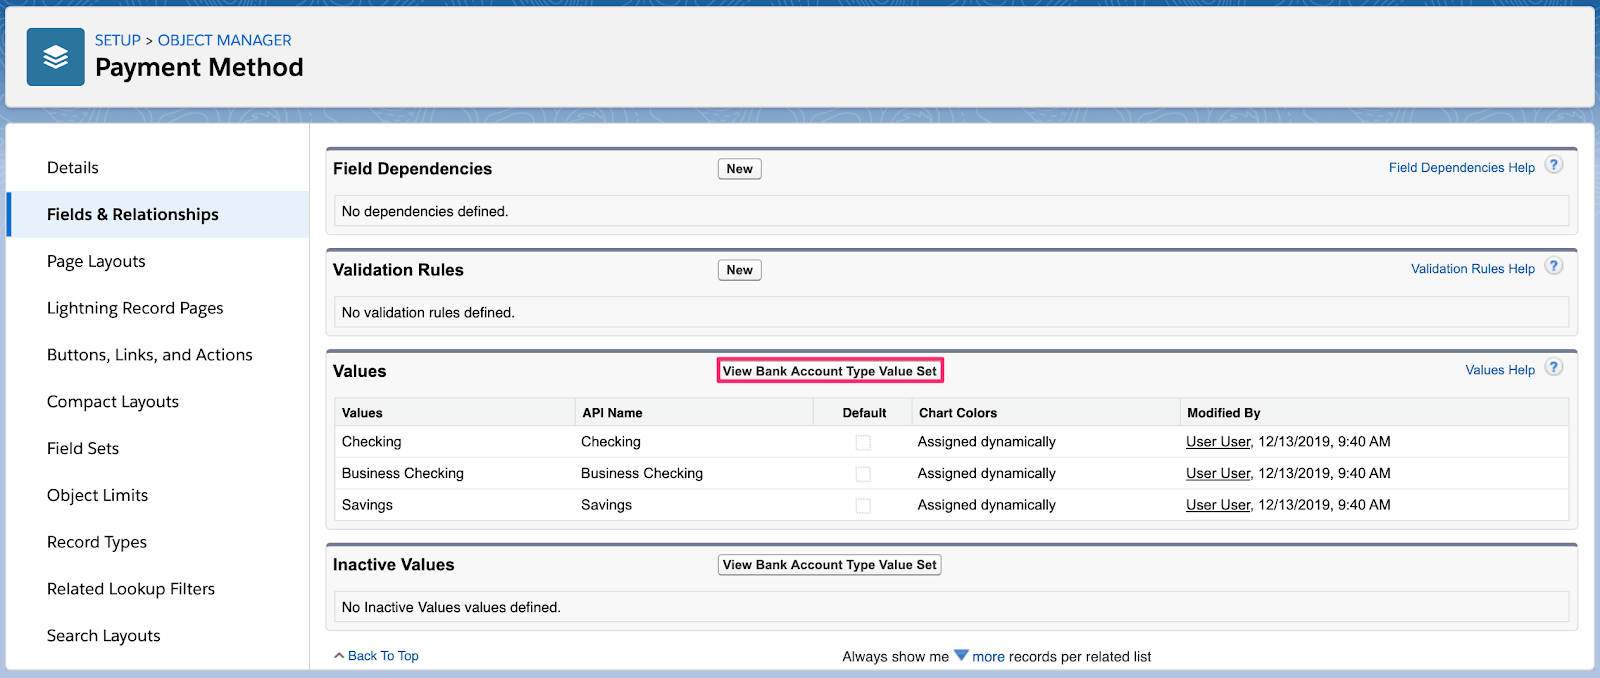Image resolution: width=1600 pixels, height=678 pixels.
Task: Open User User link in Savings row
Action: 1218,506
